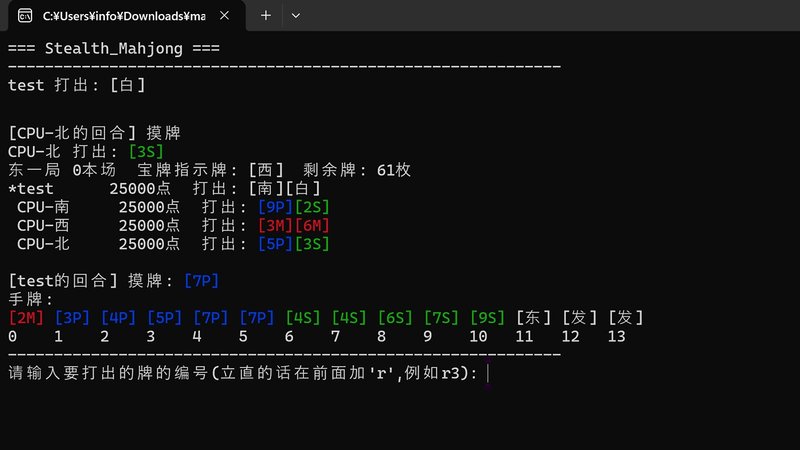Click tile index number 10
This screenshot has height=450, width=800.
click(x=478, y=337)
